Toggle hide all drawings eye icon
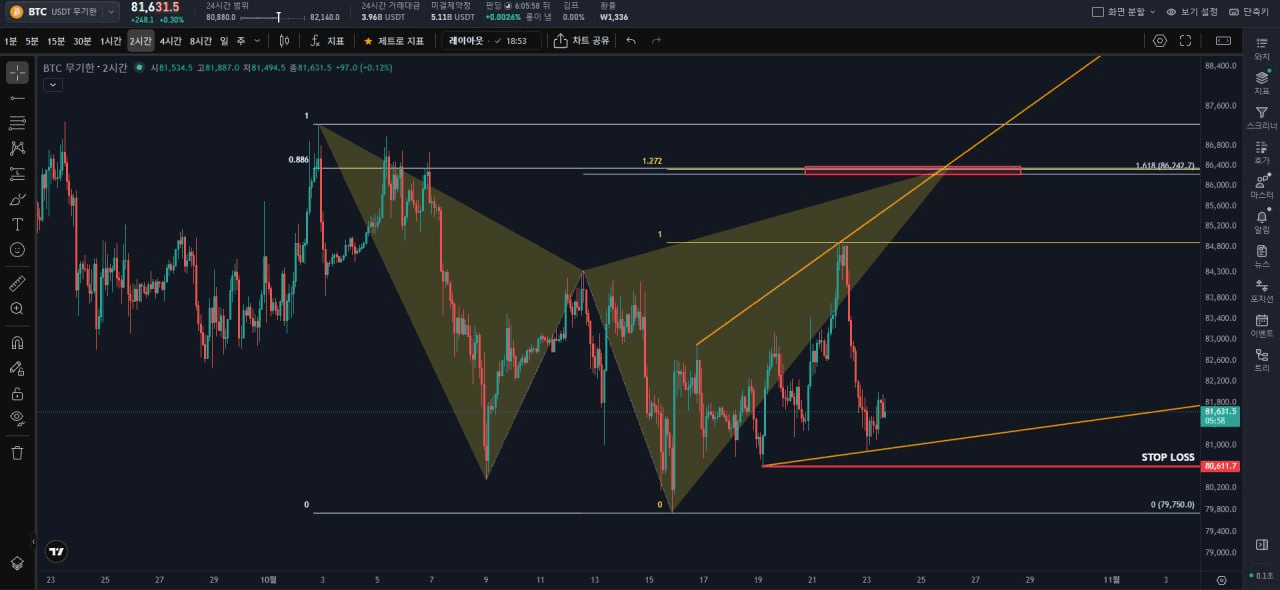This screenshot has height=590, width=1280. click(17, 418)
